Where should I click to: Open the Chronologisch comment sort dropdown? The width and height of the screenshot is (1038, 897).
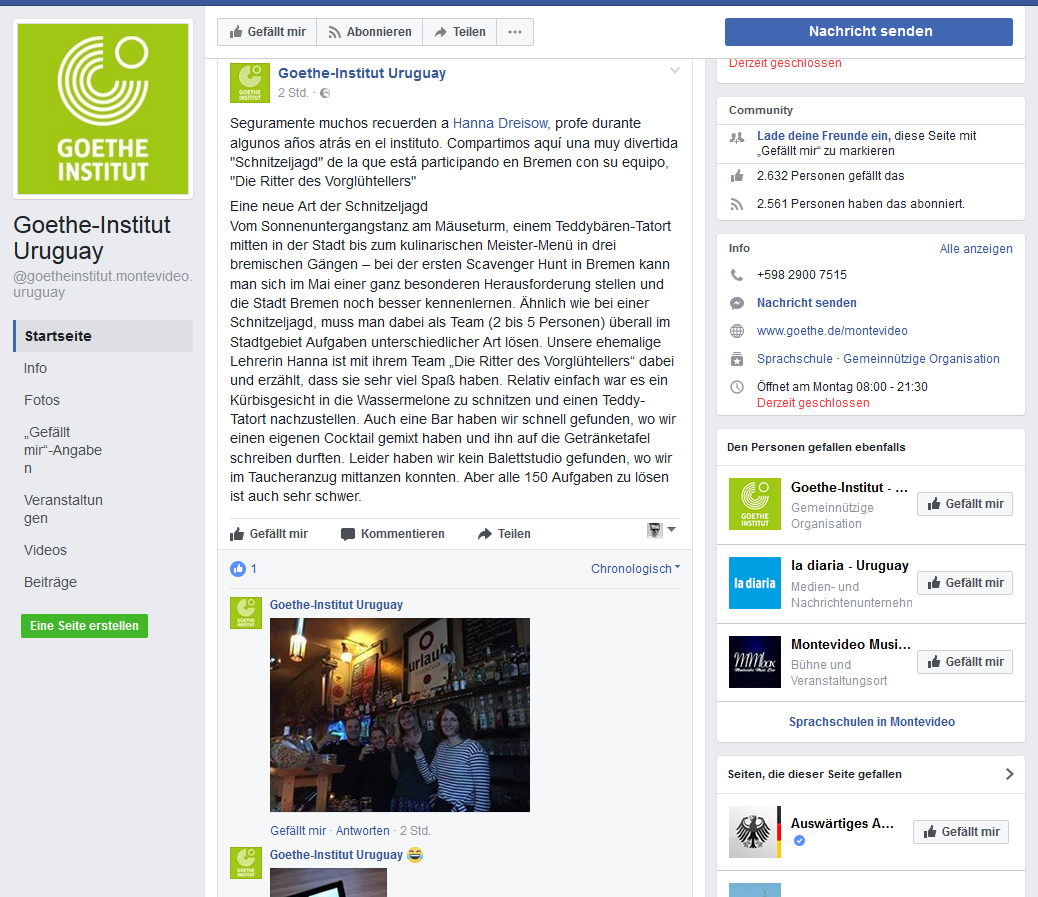point(635,569)
